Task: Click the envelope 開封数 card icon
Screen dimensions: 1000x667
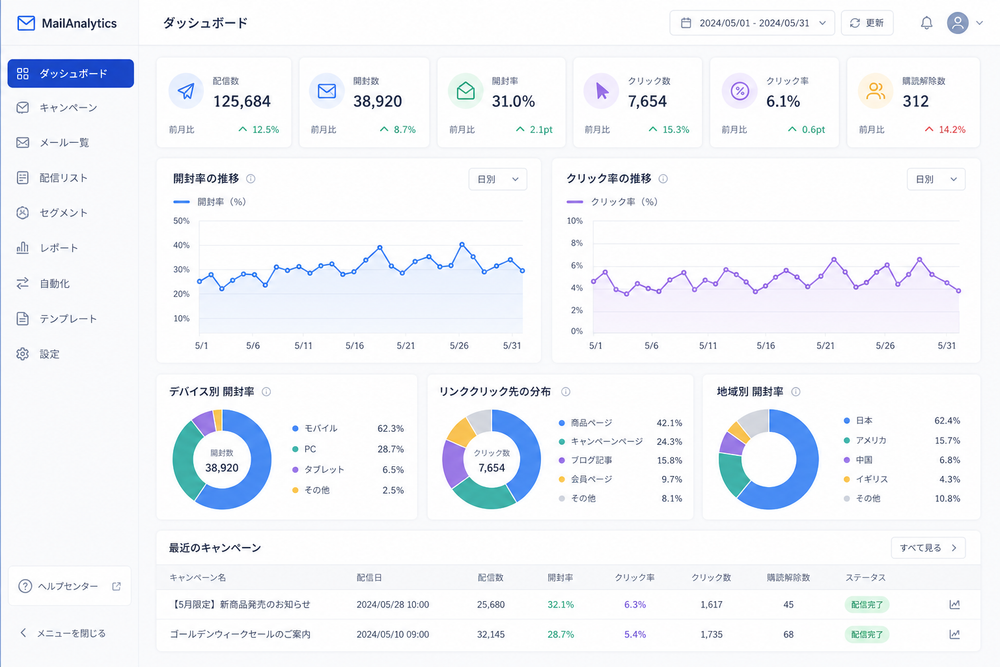Action: click(x=327, y=91)
